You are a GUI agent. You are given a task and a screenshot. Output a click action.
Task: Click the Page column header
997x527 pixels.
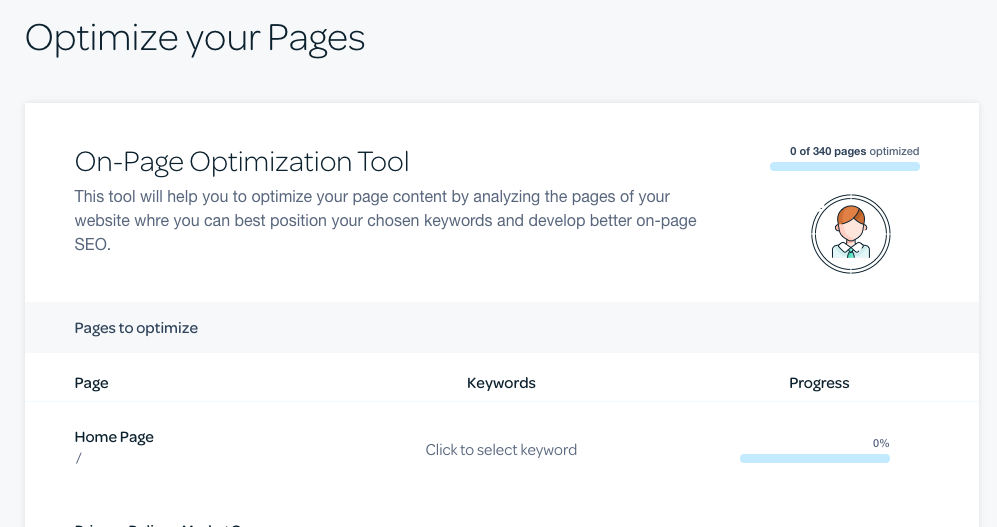coord(92,383)
